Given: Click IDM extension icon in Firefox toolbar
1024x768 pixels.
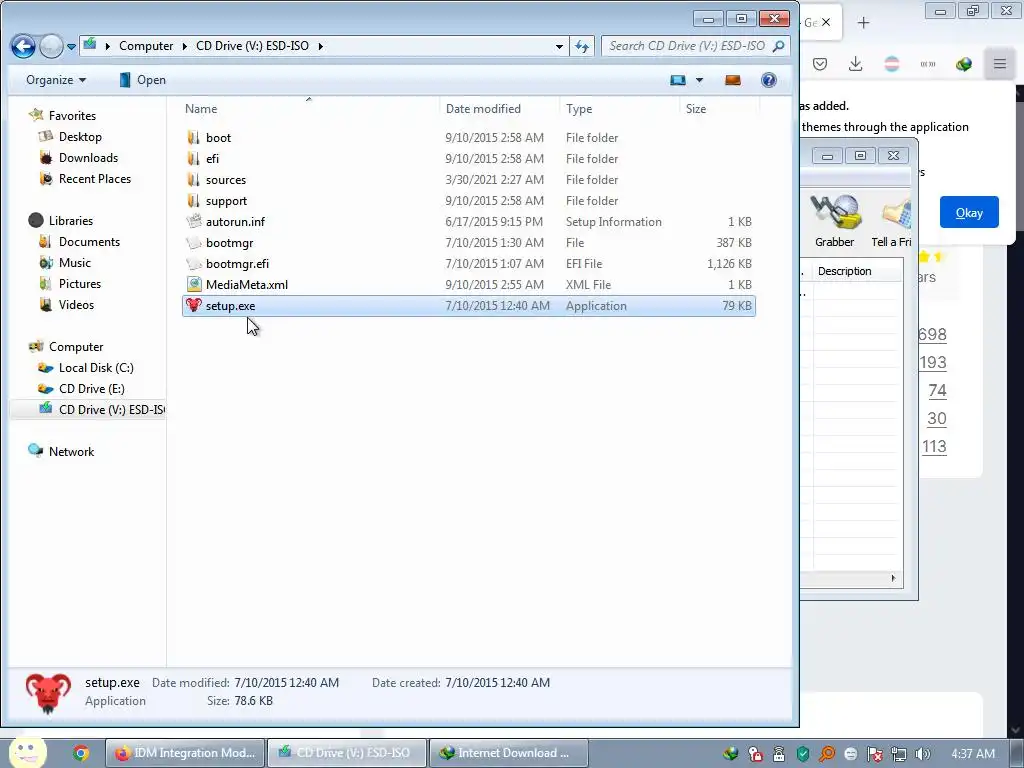Looking at the screenshot, I should click(964, 64).
